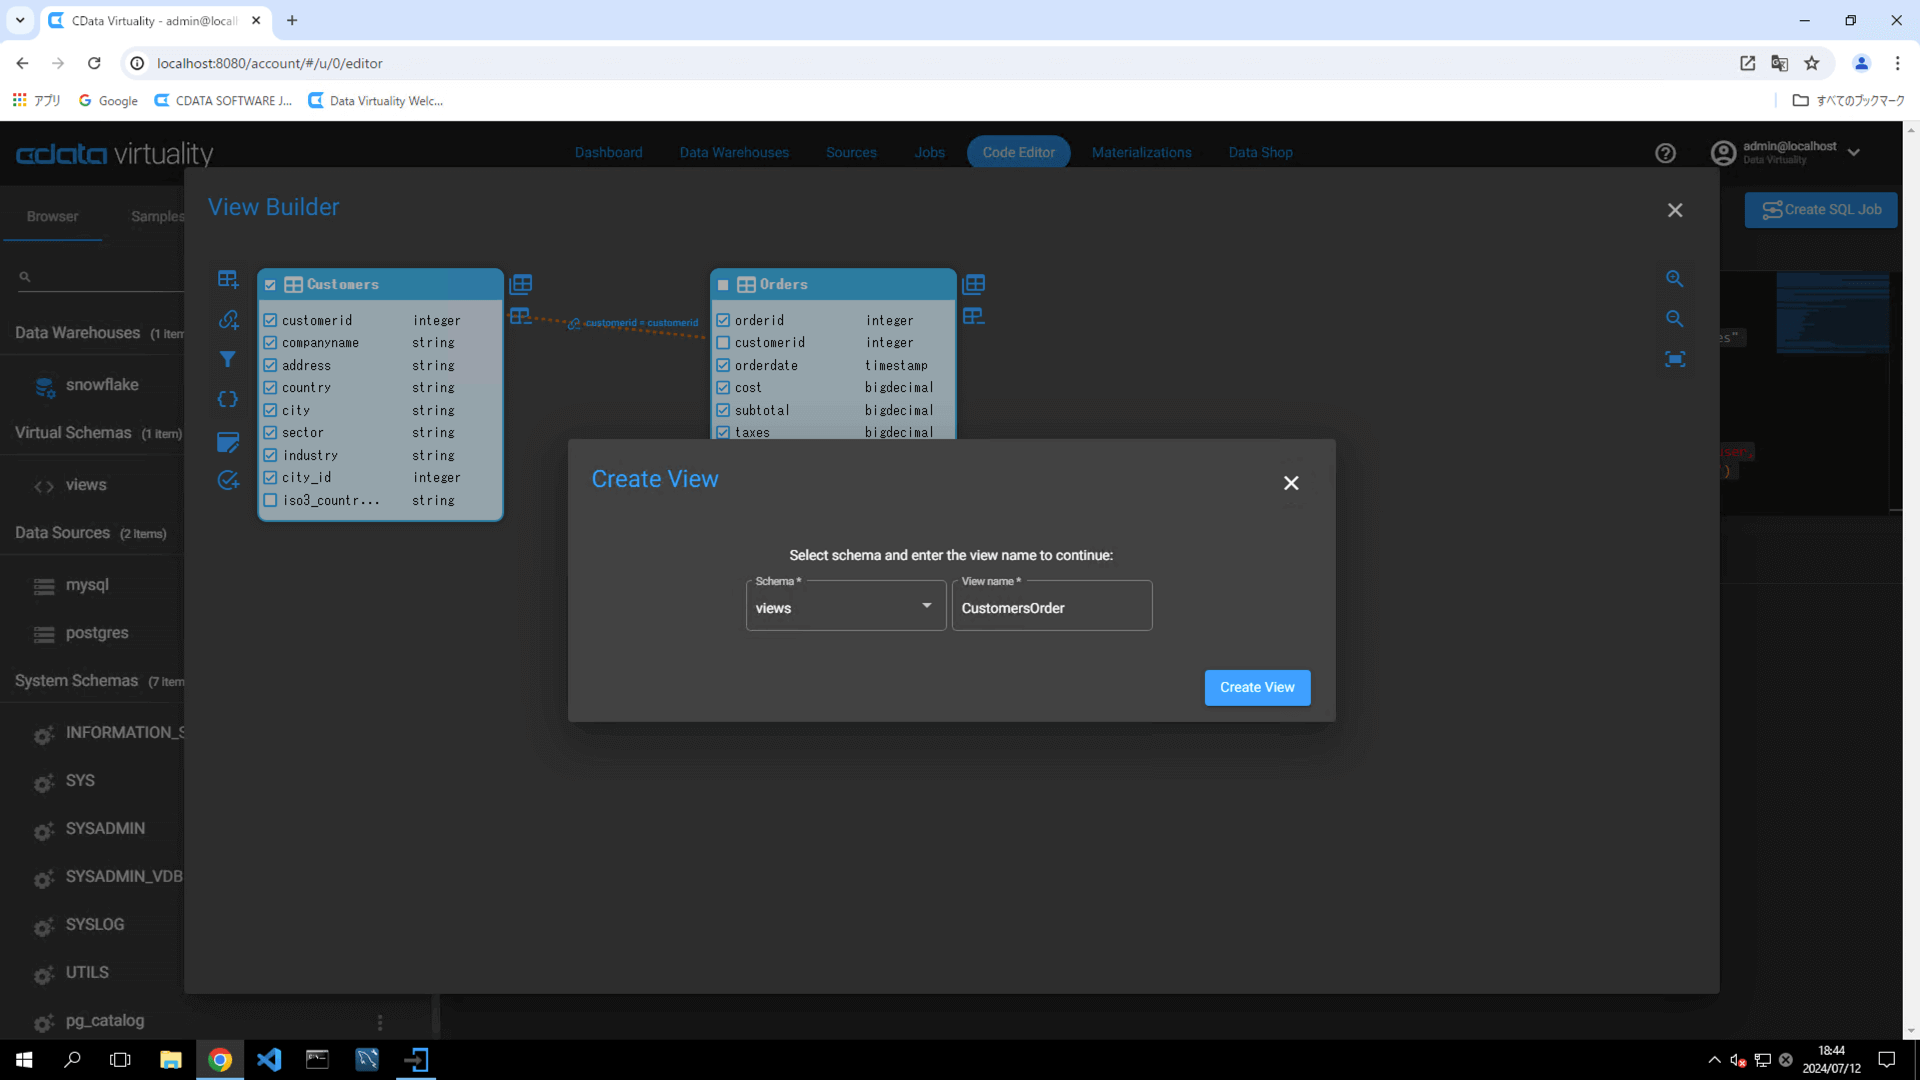
Task: Click the zoom in magnifier icon
Action: point(1675,279)
